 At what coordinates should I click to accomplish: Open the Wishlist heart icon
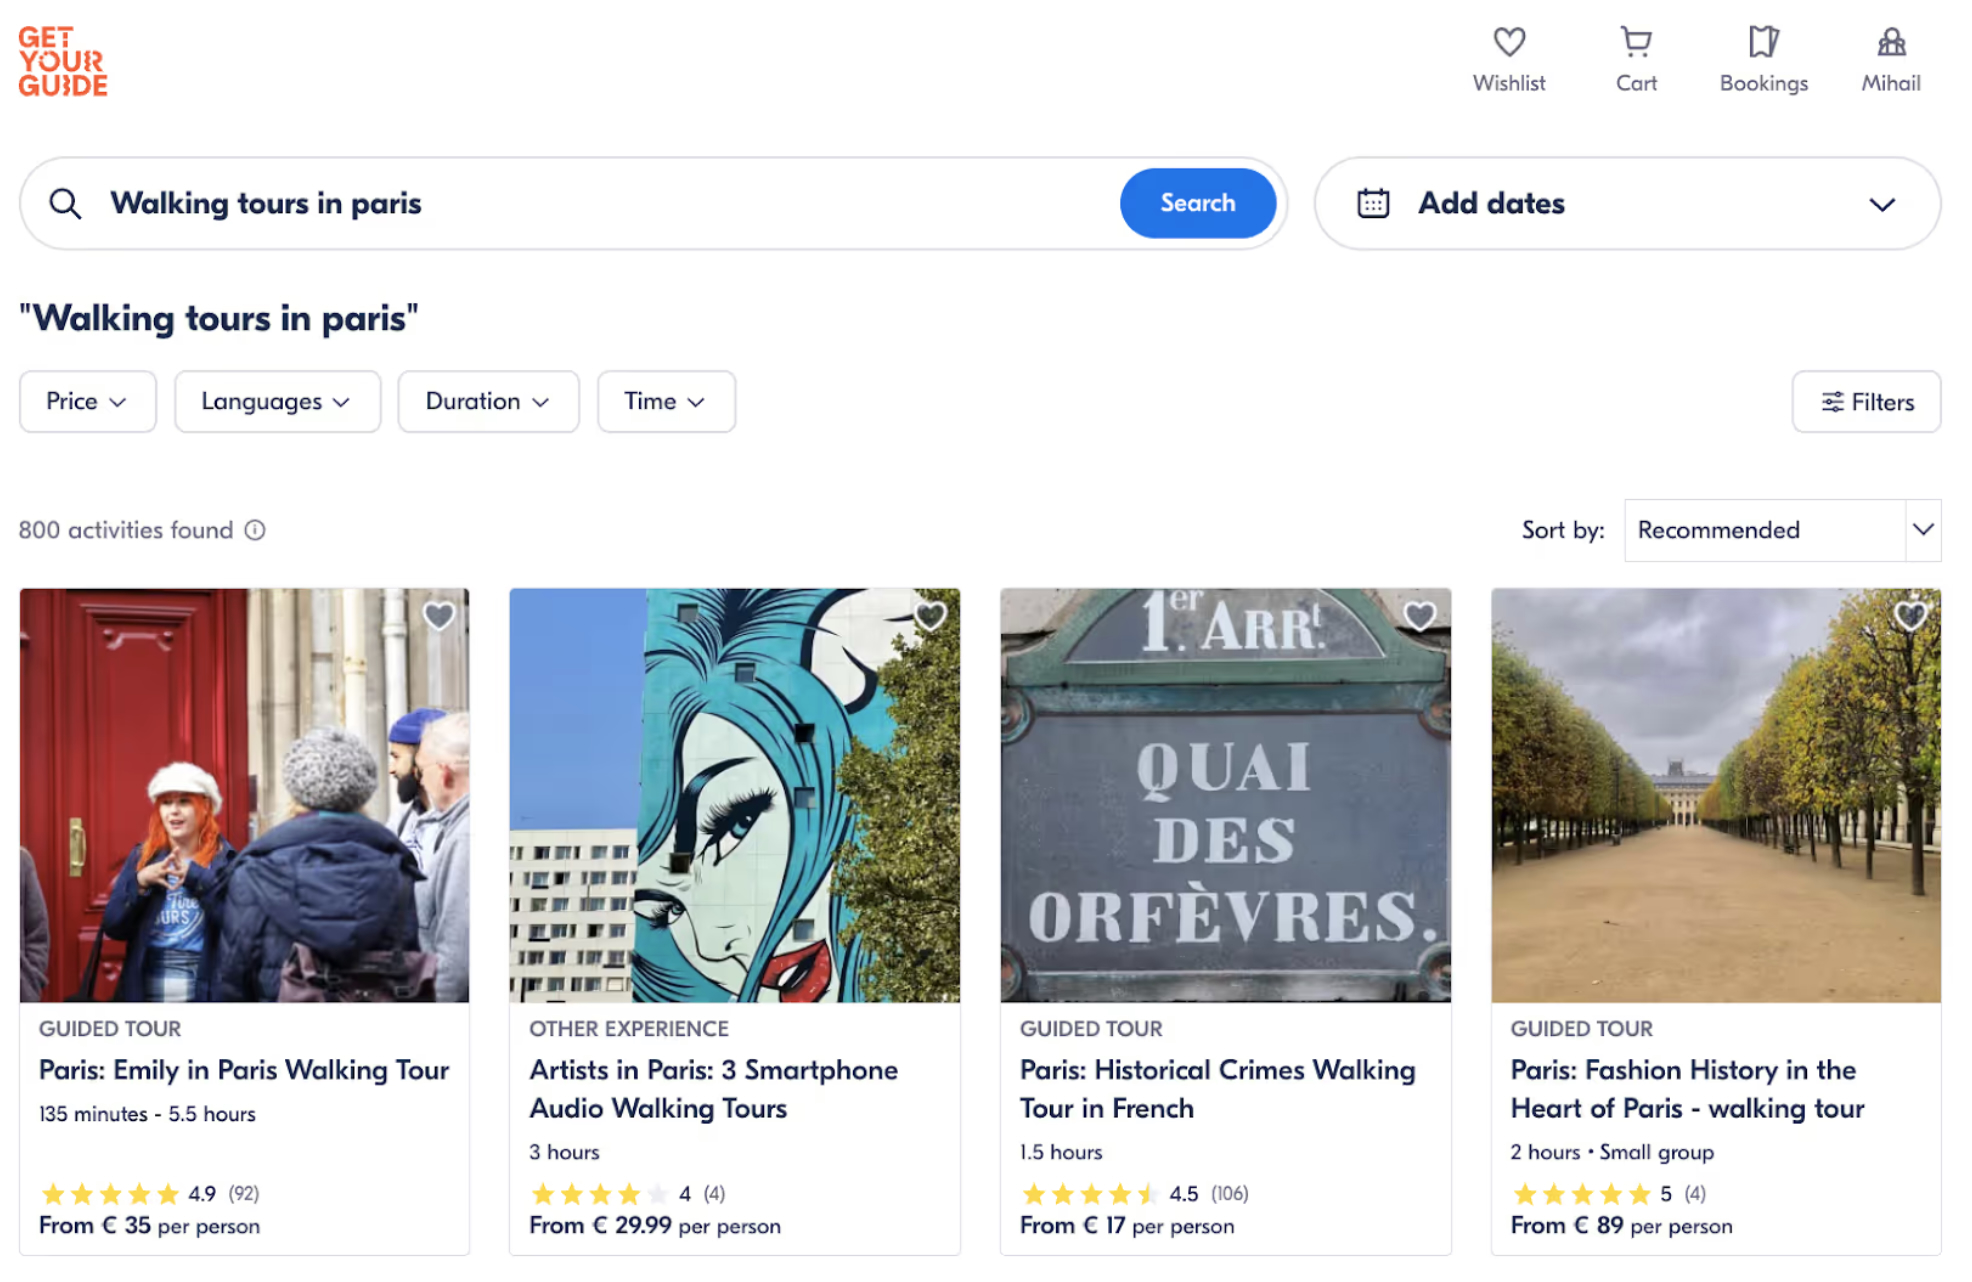coord(1508,43)
